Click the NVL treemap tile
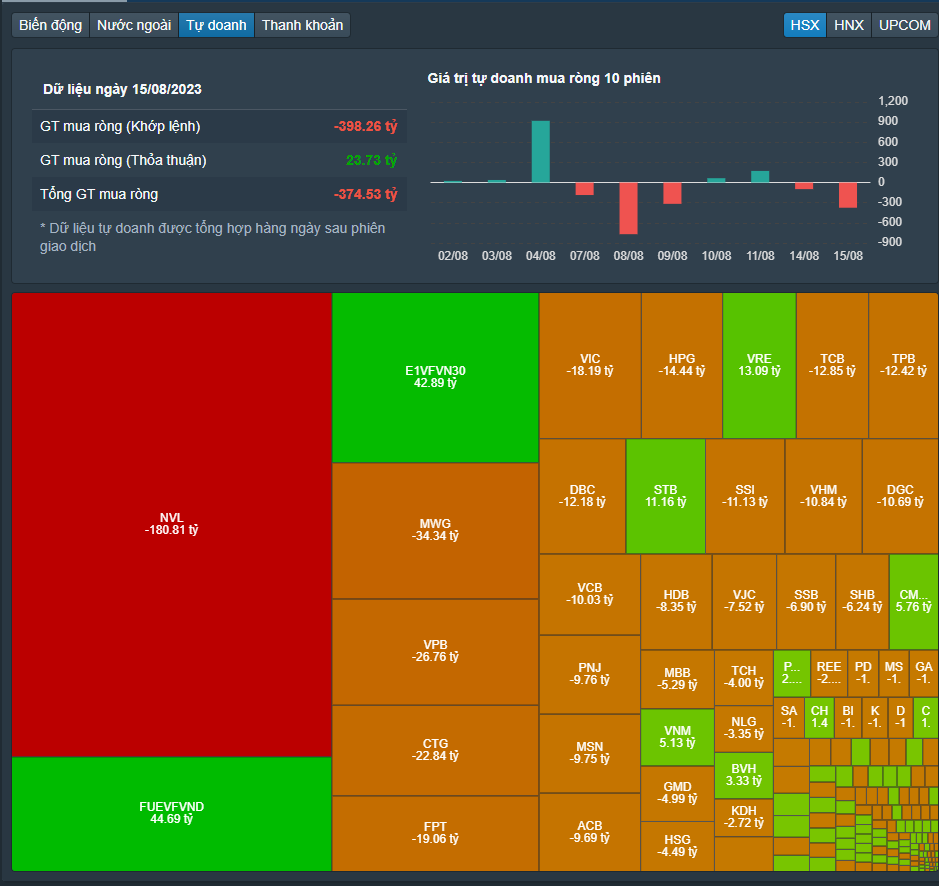Image resolution: width=939 pixels, height=886 pixels. [172, 525]
